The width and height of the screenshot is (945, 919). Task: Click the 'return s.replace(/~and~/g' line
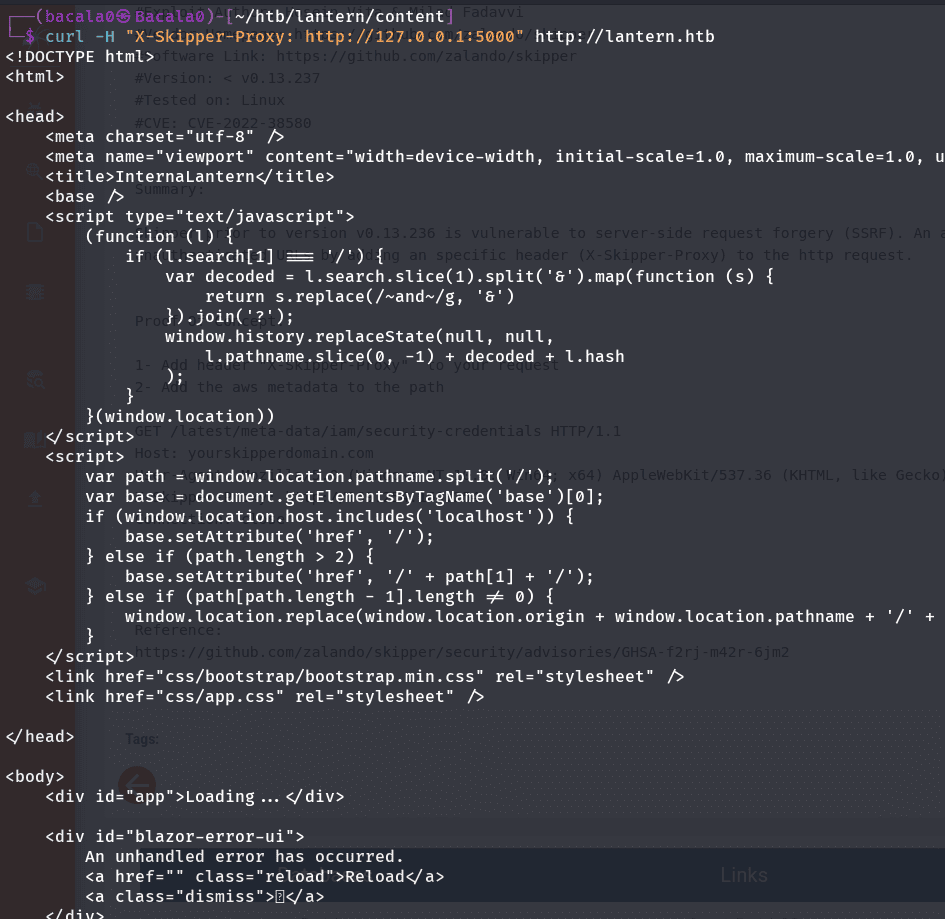[359, 296]
